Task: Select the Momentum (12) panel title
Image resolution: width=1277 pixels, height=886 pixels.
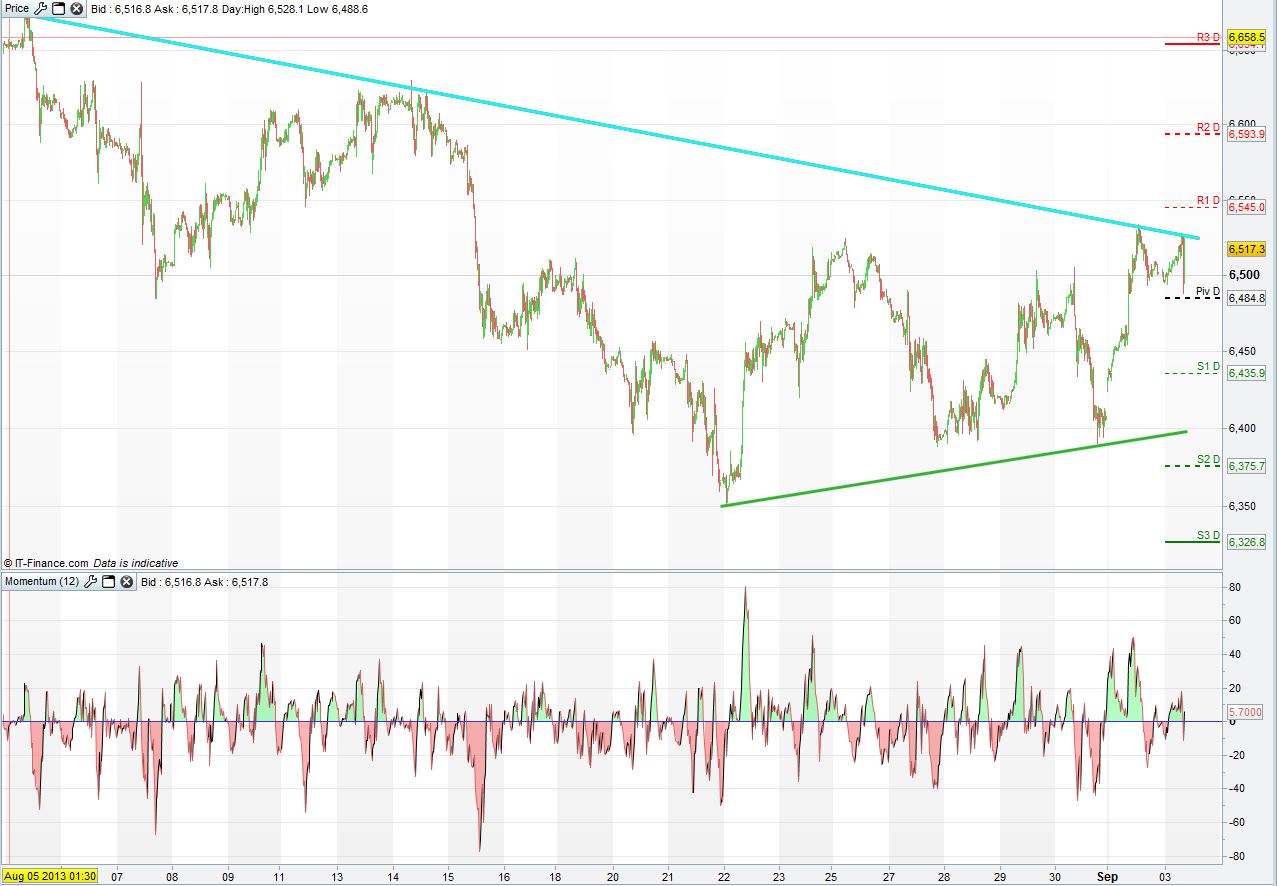Action: click(x=42, y=581)
